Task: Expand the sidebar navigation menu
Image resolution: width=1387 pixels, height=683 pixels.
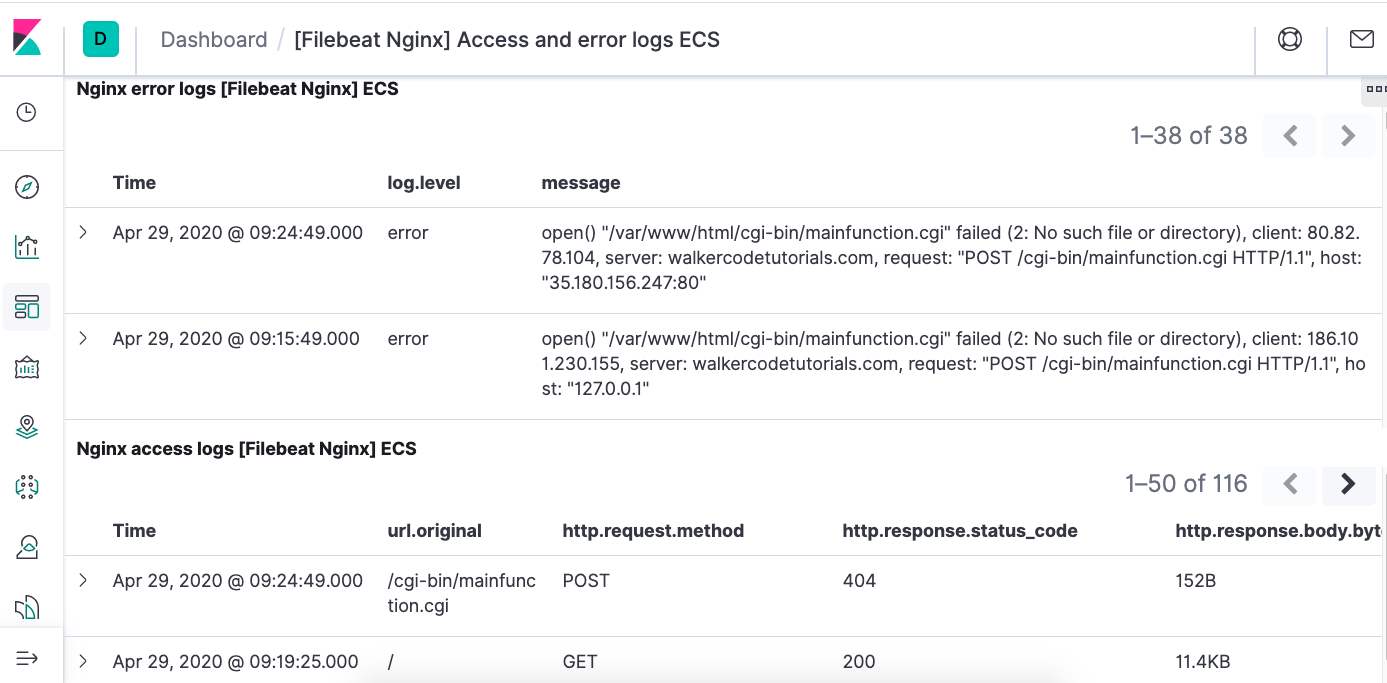Action: click(27, 658)
